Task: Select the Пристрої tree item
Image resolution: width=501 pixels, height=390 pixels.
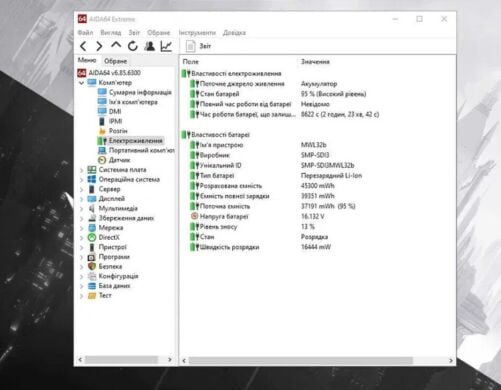Action: click(113, 247)
